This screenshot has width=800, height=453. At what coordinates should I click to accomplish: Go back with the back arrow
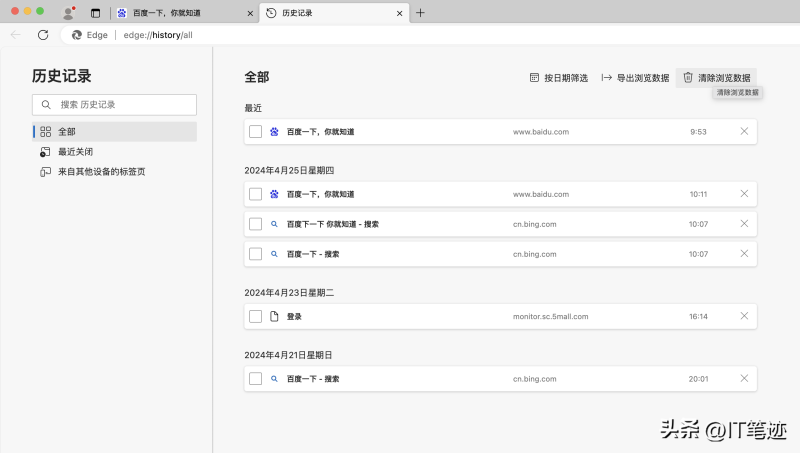16,35
